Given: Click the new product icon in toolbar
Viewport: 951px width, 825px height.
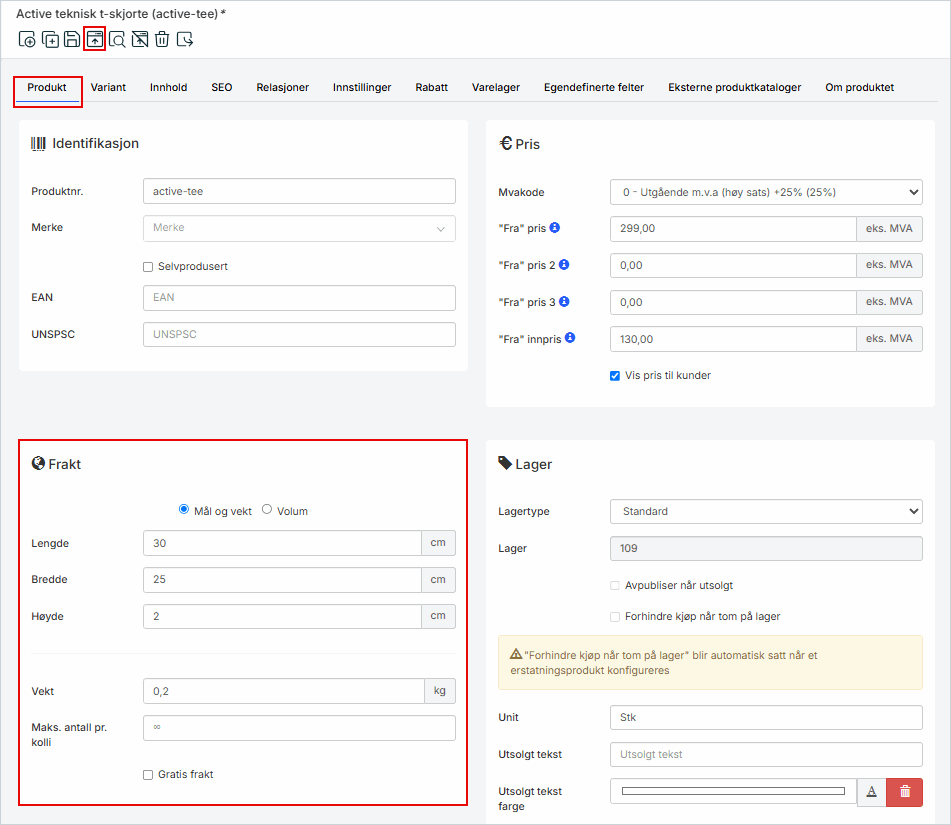Looking at the screenshot, I should pyautogui.click(x=27, y=40).
